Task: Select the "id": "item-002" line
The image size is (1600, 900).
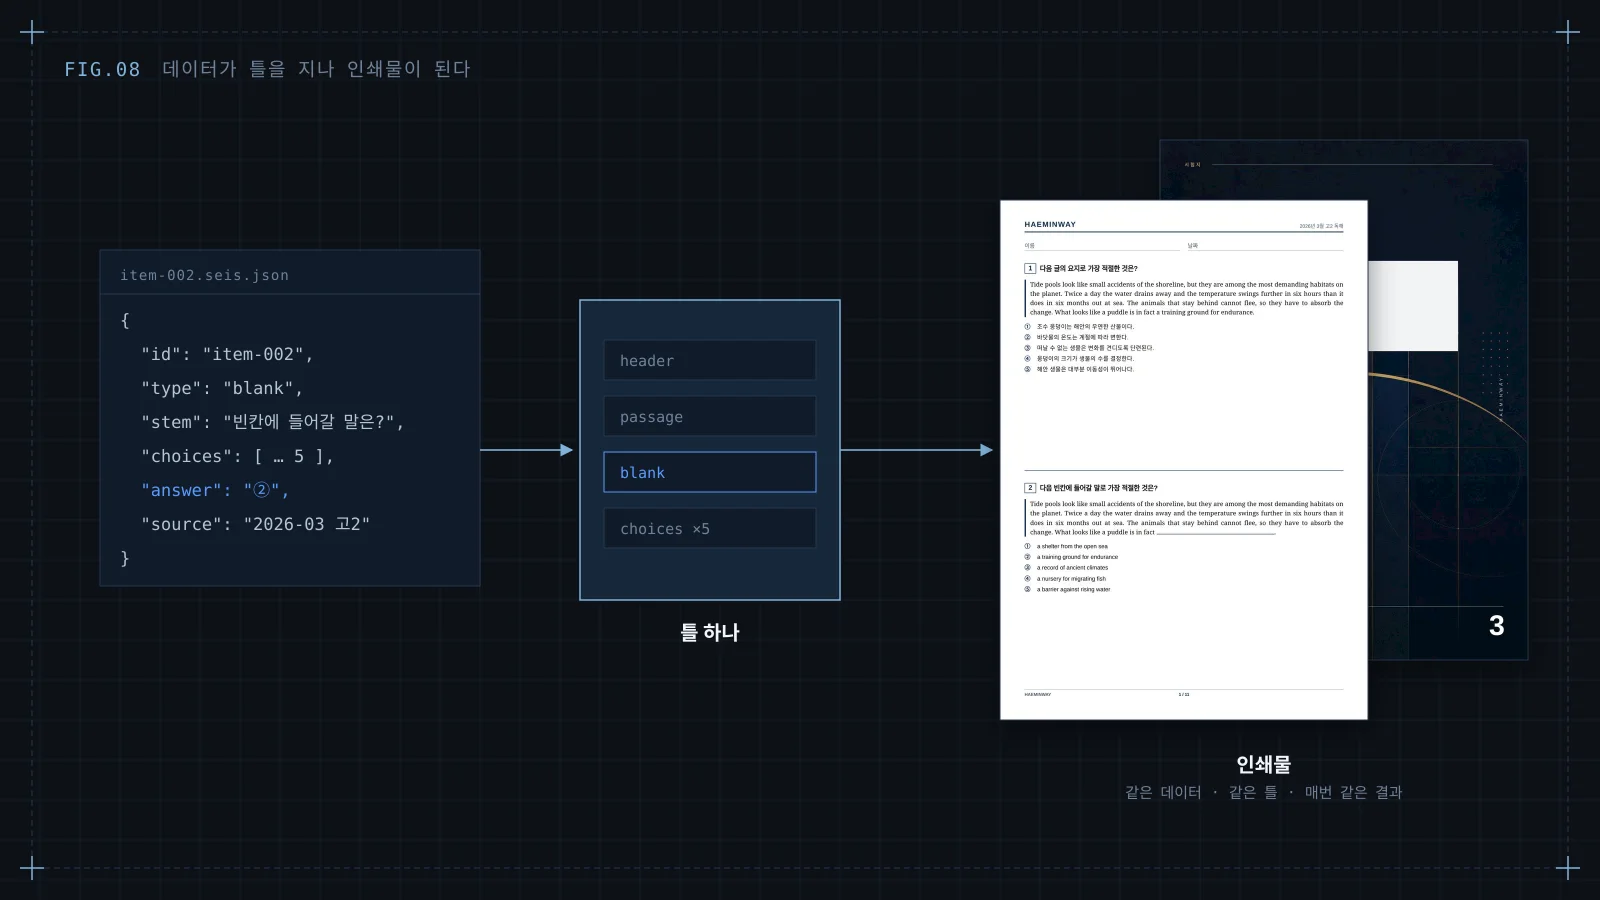Action: (227, 354)
